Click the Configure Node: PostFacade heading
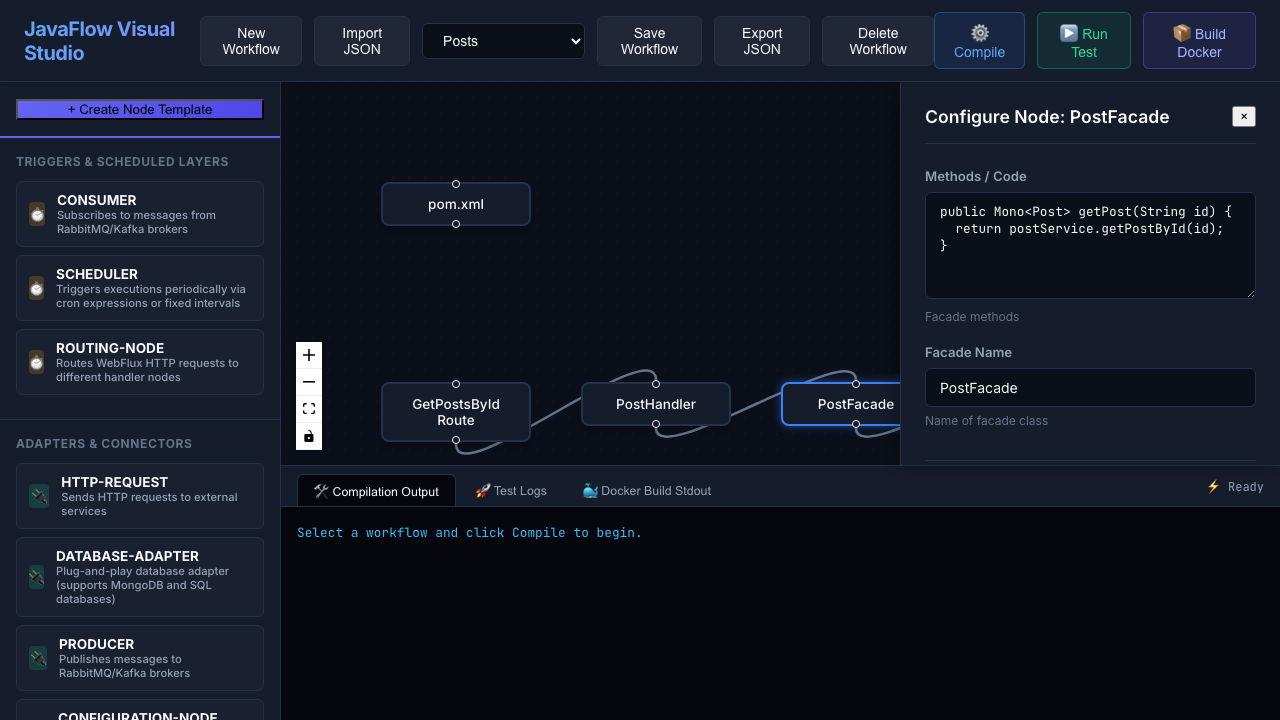1280x720 pixels. [1047, 117]
